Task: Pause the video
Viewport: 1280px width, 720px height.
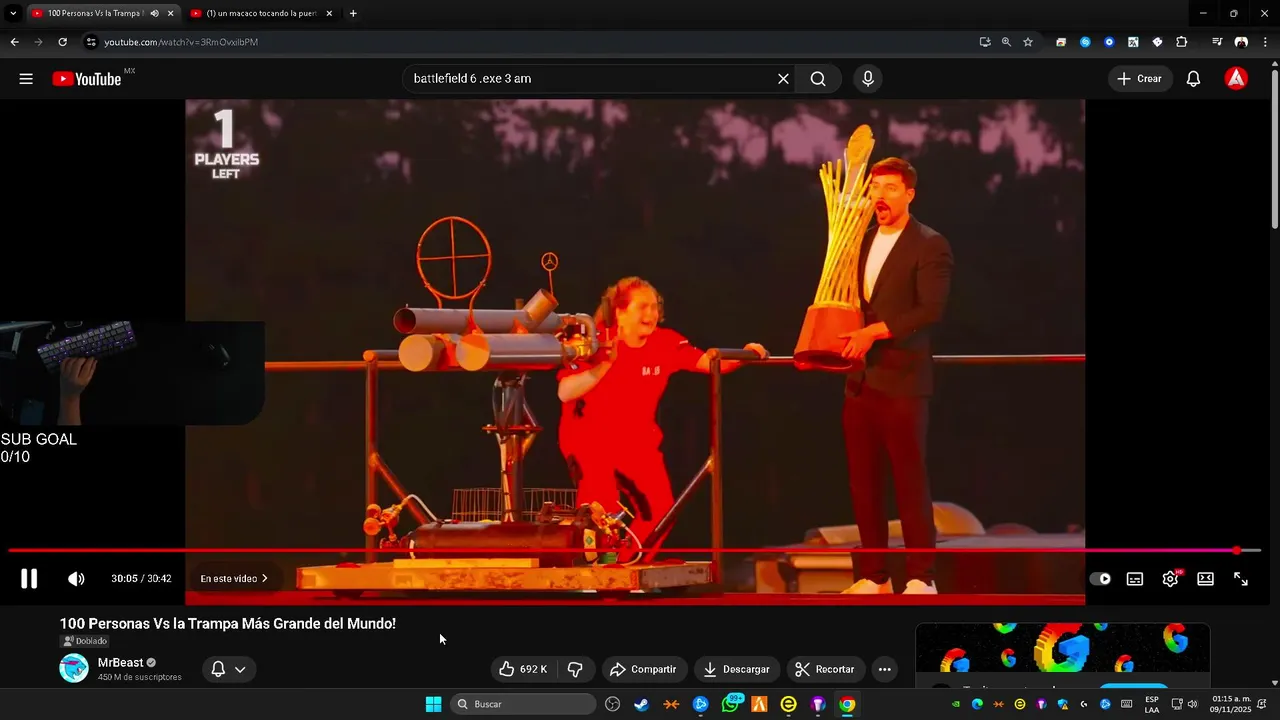Action: click(29, 578)
